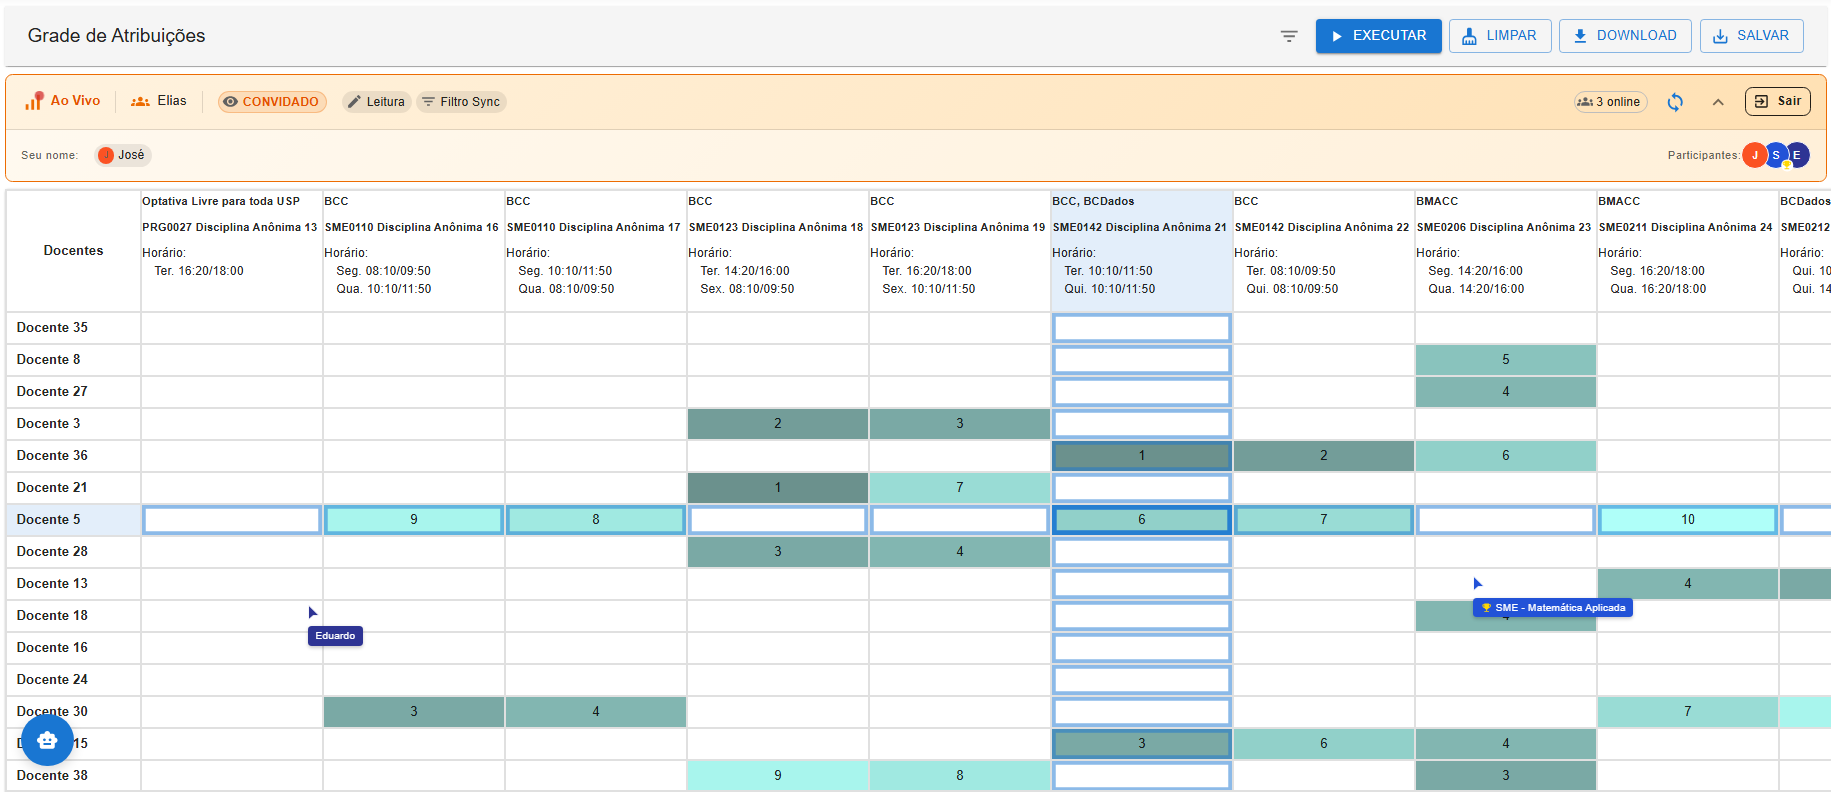Collapse the live session panel chevron

click(x=1718, y=102)
